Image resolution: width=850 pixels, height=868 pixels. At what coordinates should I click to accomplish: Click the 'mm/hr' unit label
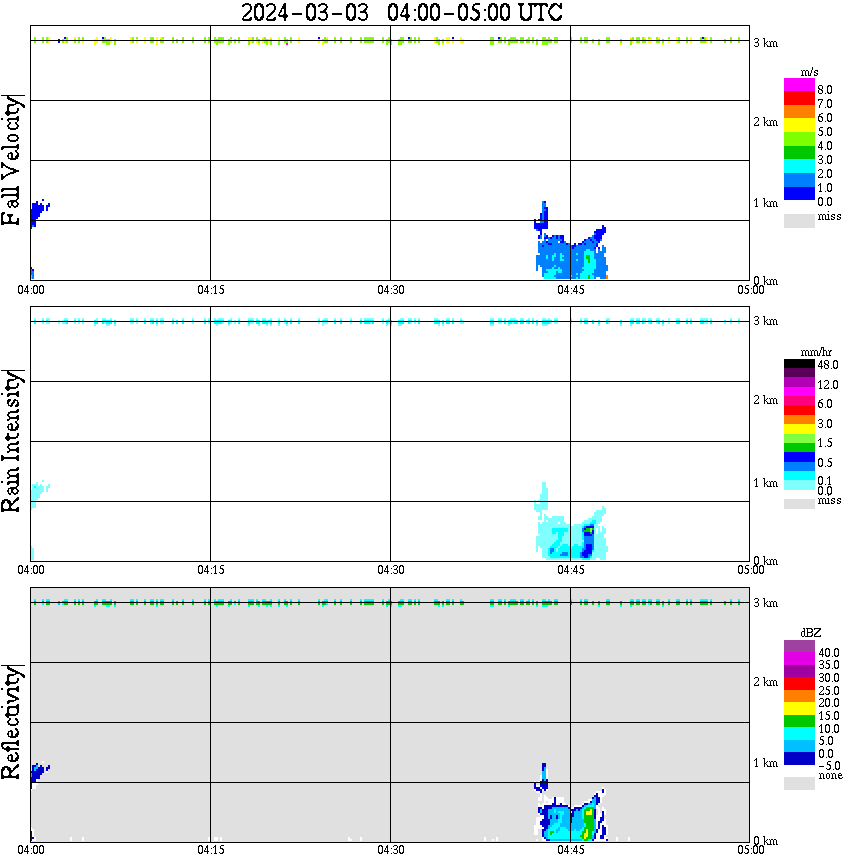[x=816, y=352]
